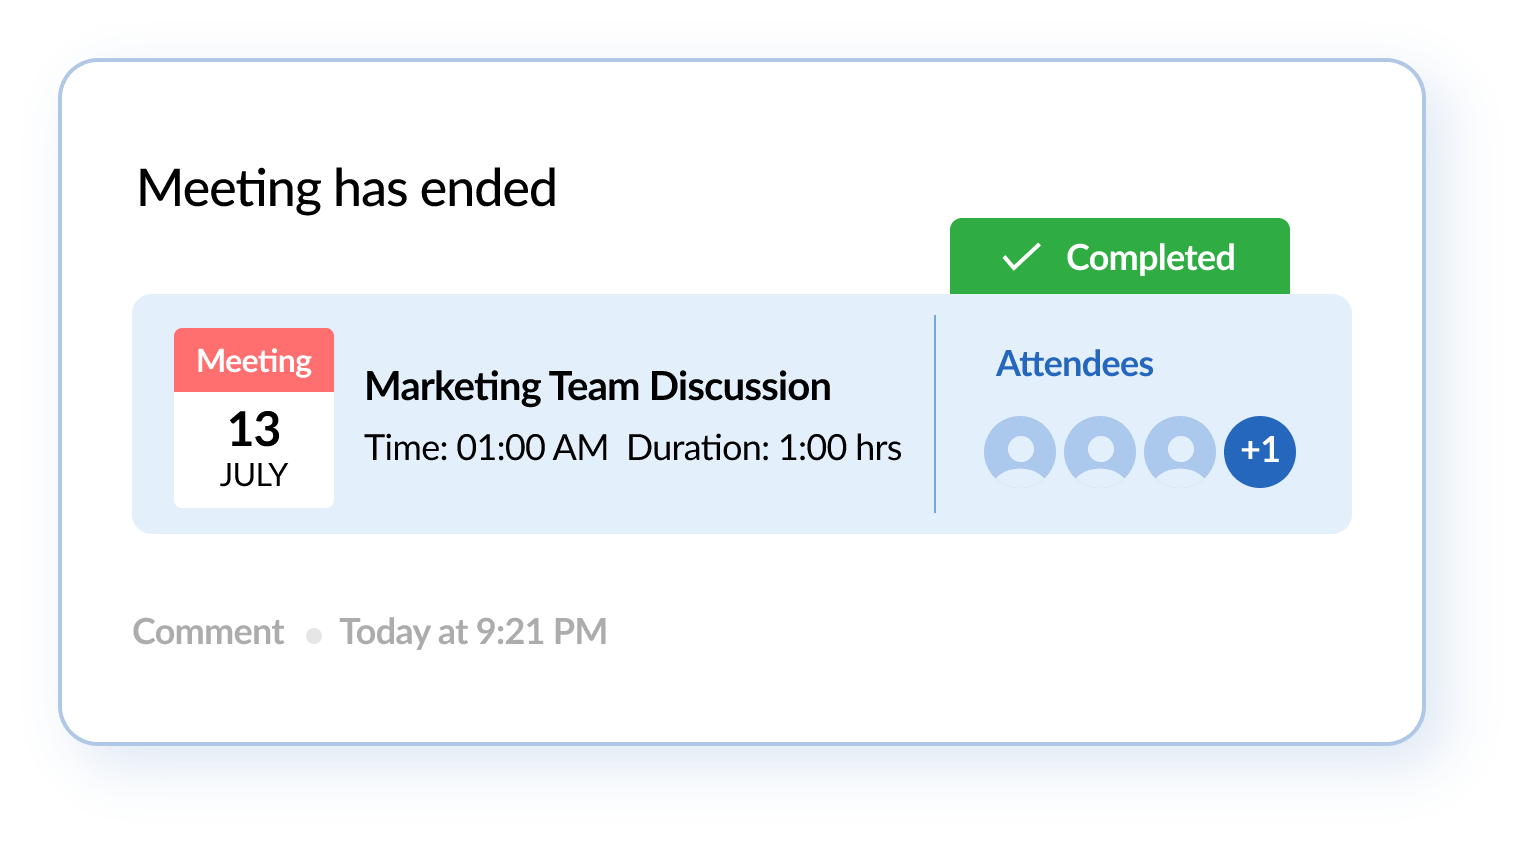Screen dimensions: 1524x844
Task: Open the Marketing Team Discussion meeting title
Action: (x=598, y=386)
